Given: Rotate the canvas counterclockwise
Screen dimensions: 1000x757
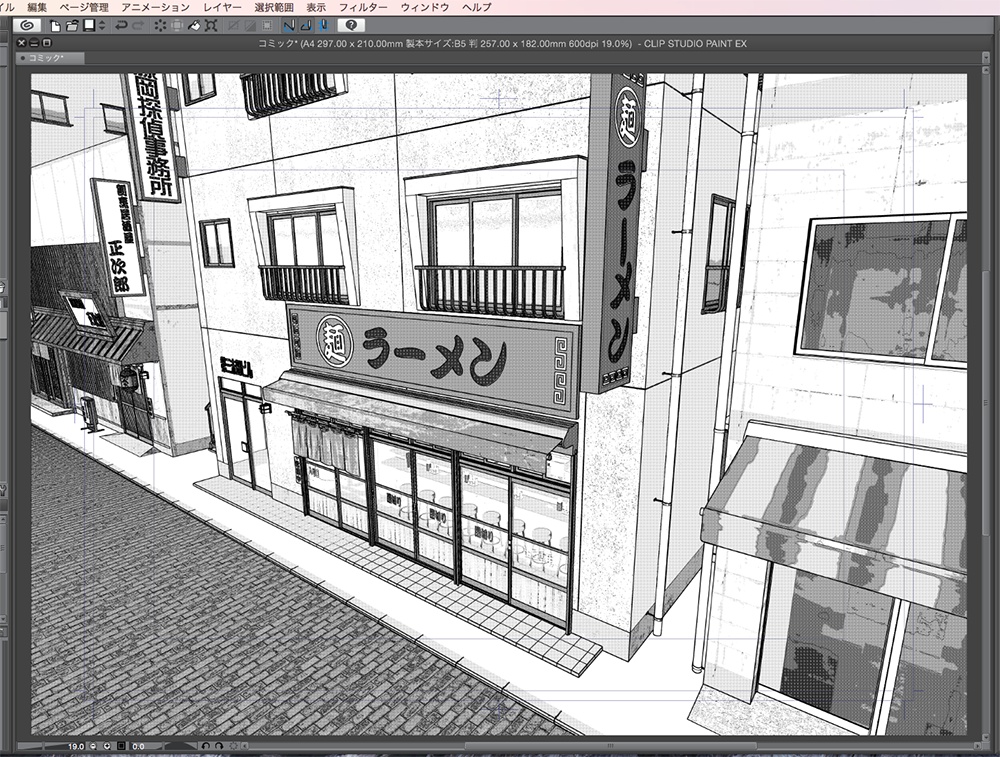Looking at the screenshot, I should tap(207, 745).
